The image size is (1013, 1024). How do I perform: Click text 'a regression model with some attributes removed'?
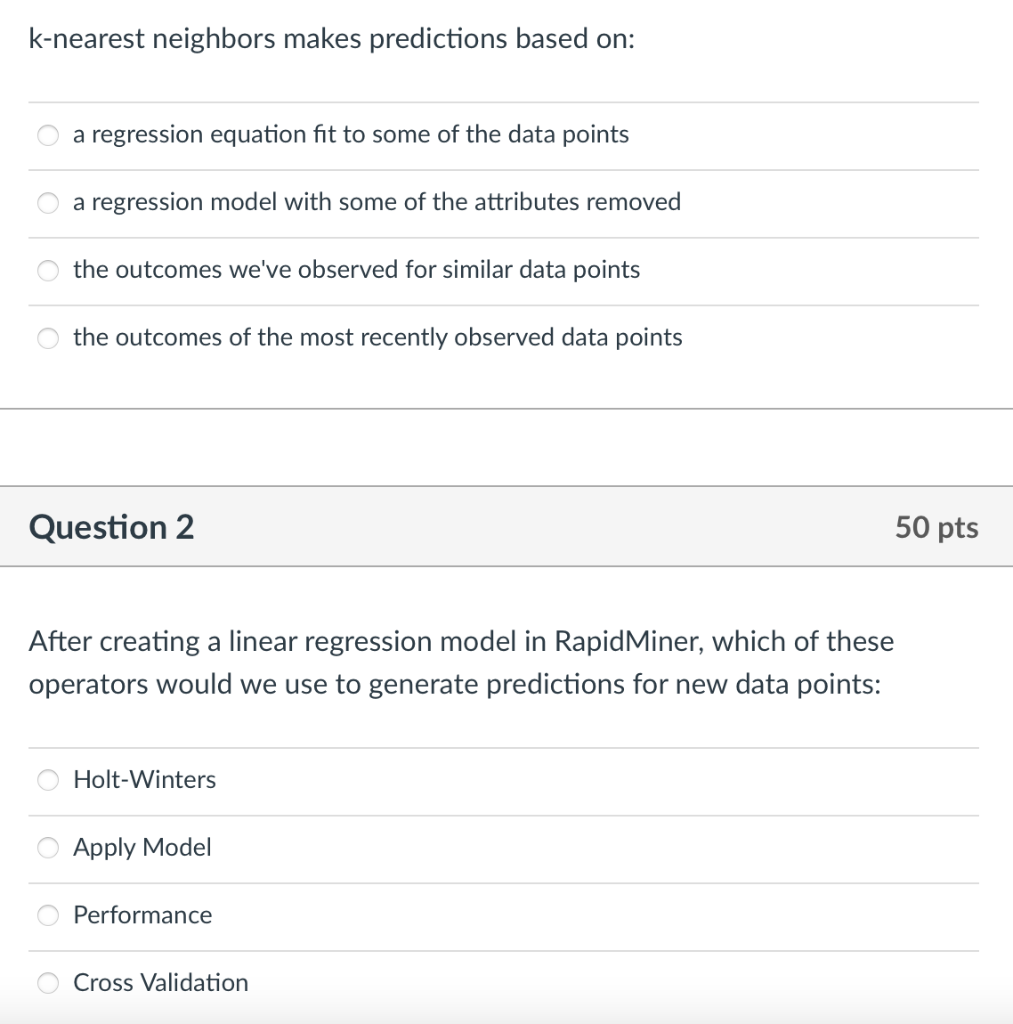(x=377, y=202)
